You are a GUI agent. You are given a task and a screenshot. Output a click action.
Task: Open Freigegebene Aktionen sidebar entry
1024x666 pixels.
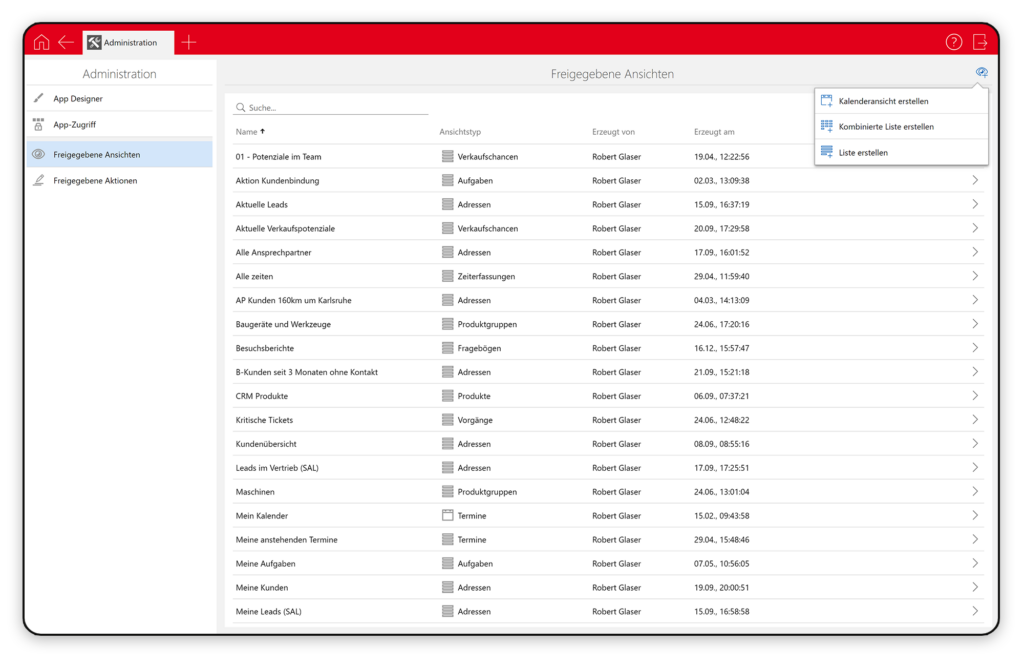pyautogui.click(x=95, y=181)
